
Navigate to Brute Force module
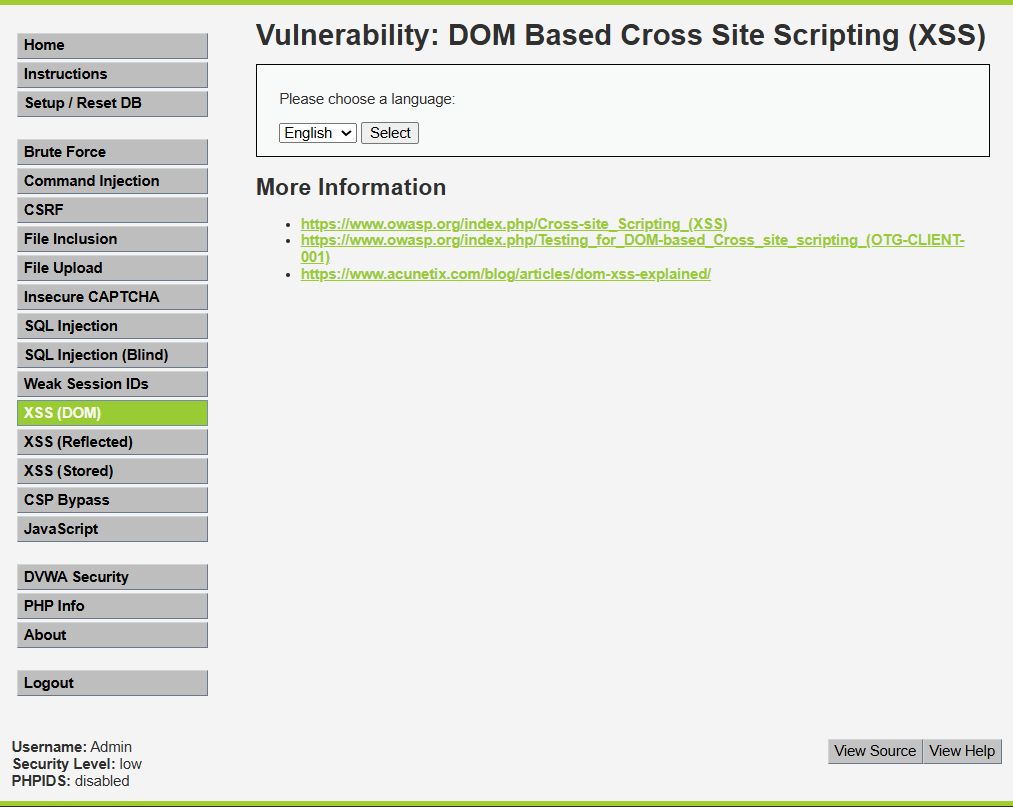point(112,152)
